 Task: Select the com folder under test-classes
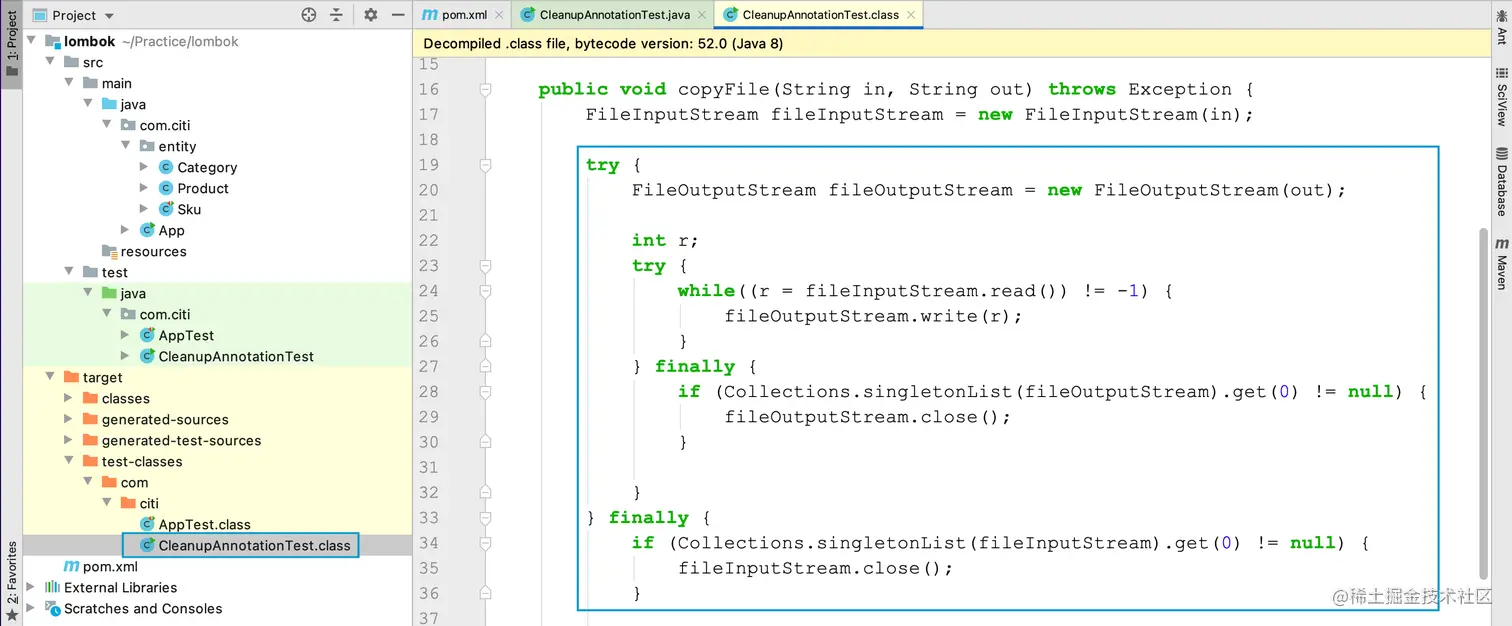pyautogui.click(x=134, y=482)
